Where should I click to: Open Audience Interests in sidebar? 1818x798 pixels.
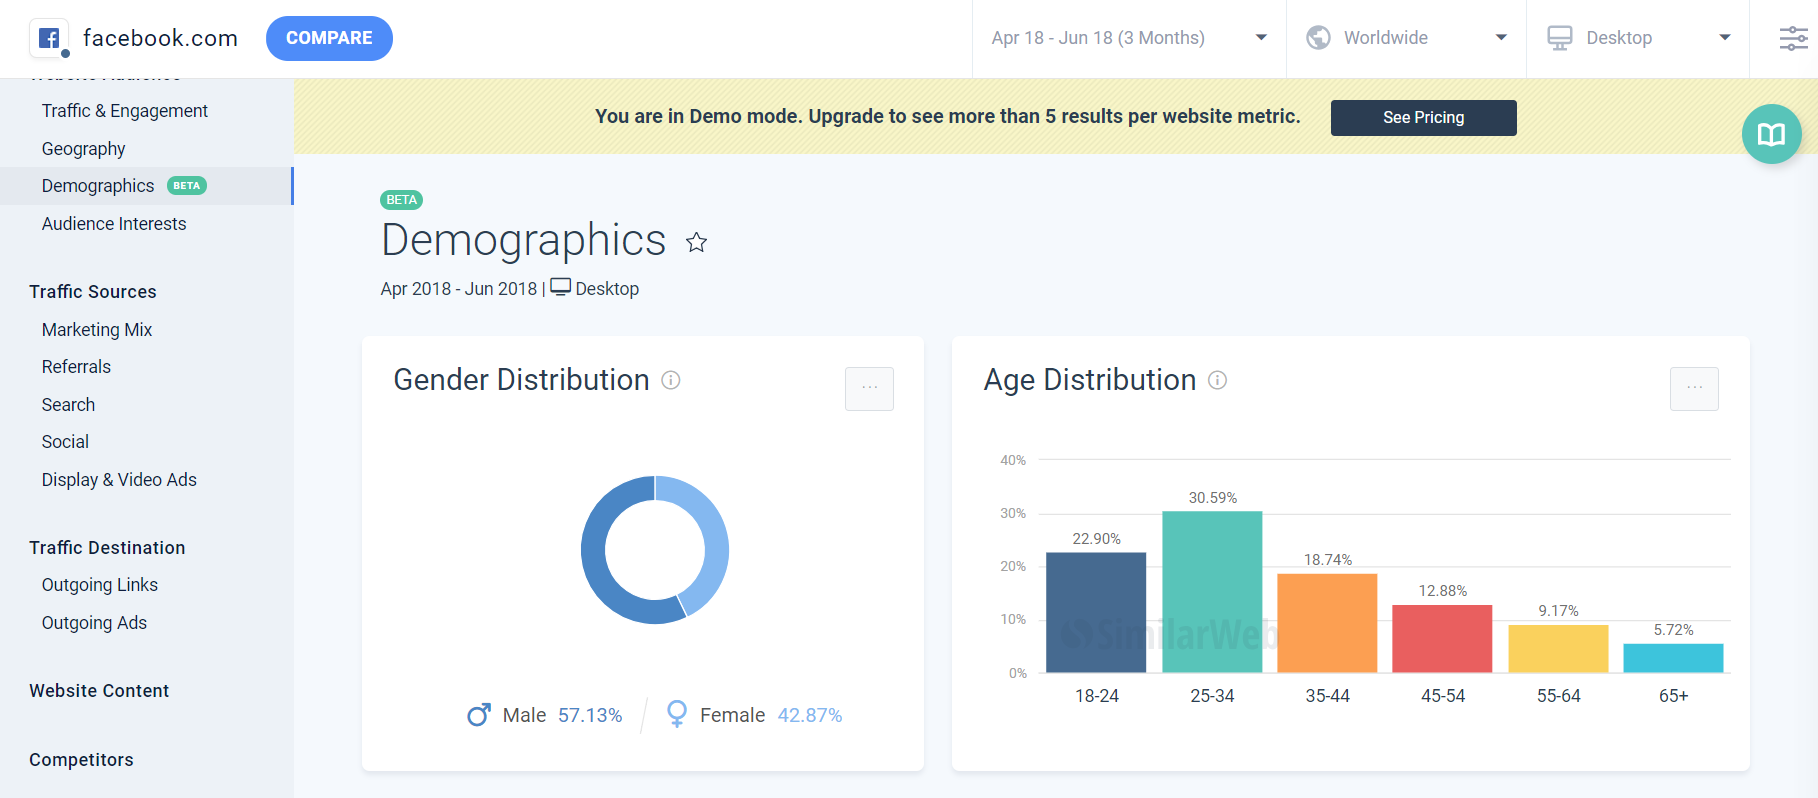point(114,224)
